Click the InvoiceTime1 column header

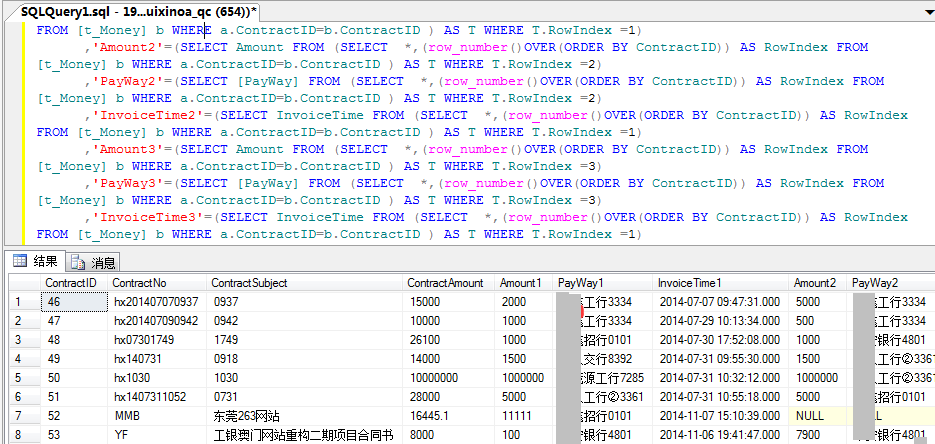(x=720, y=283)
